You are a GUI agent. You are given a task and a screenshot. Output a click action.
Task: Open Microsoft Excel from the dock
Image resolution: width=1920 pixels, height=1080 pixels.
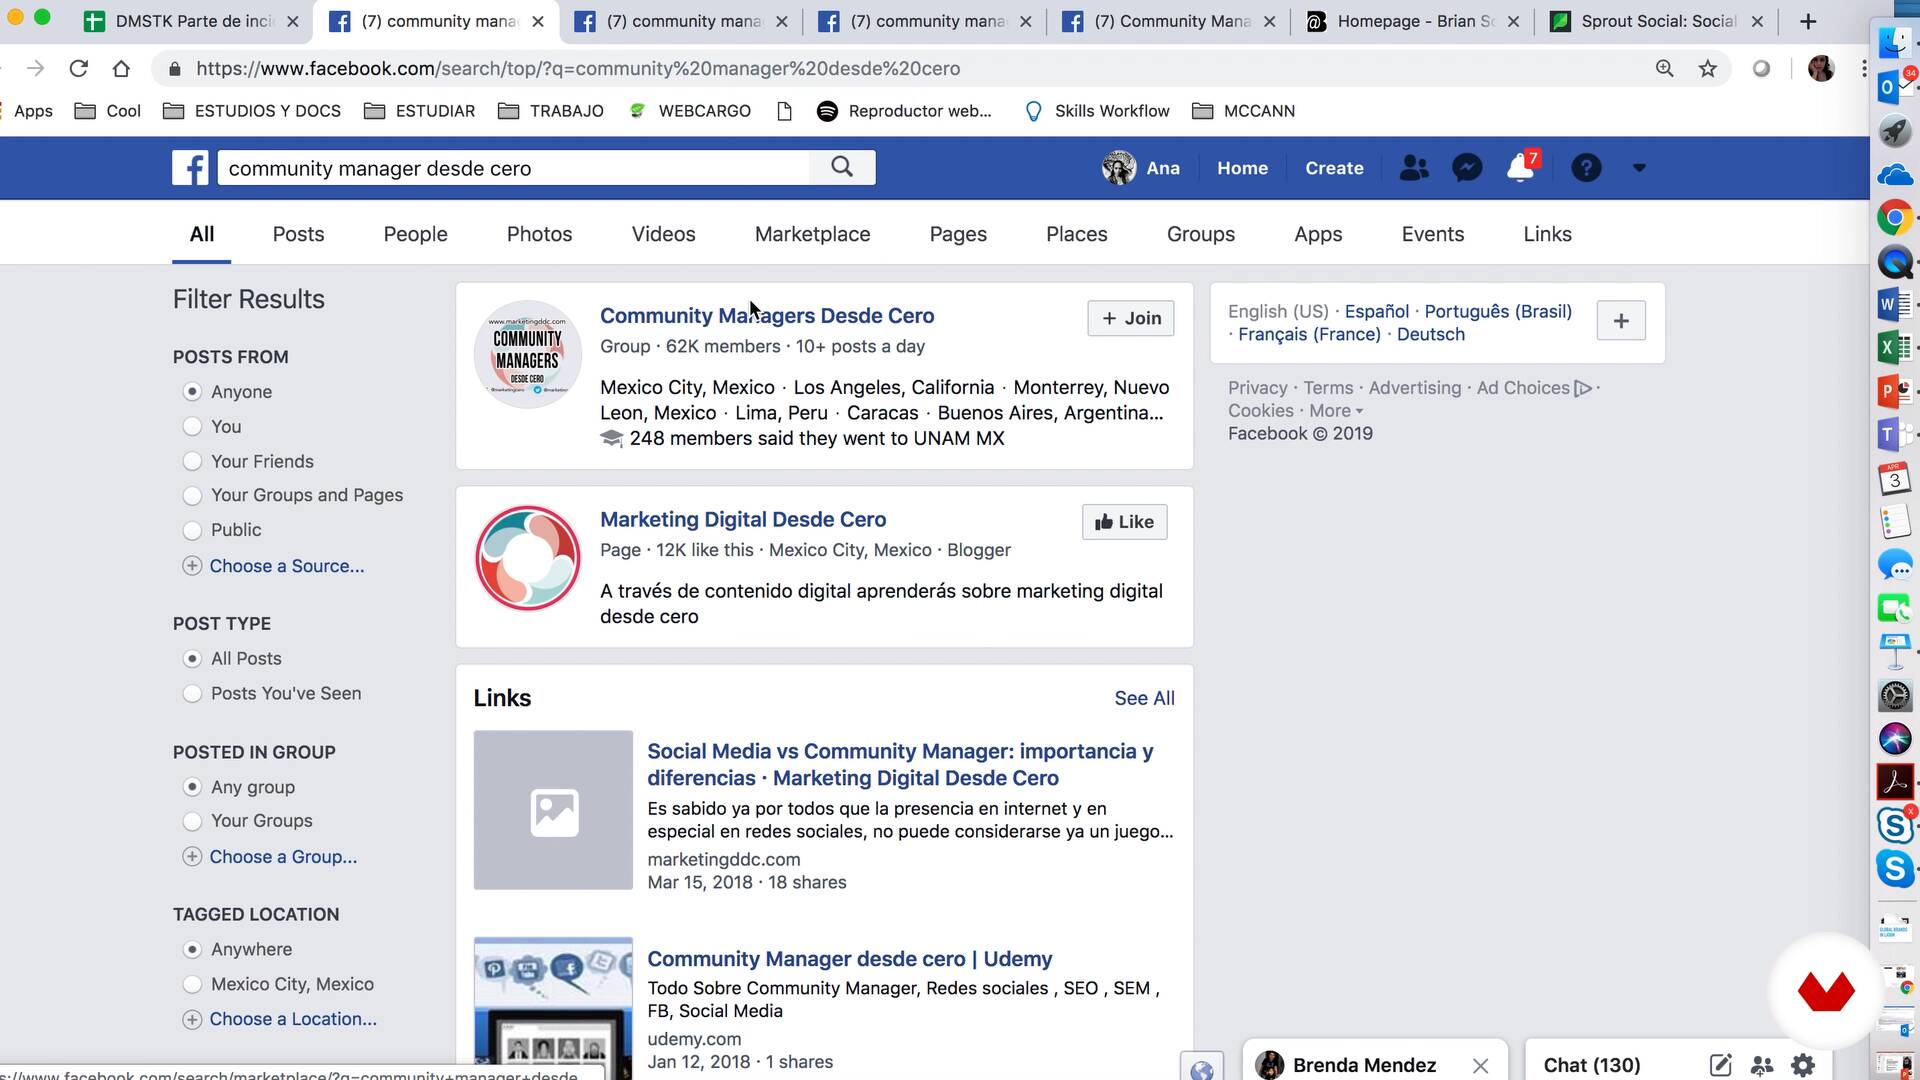[1894, 348]
